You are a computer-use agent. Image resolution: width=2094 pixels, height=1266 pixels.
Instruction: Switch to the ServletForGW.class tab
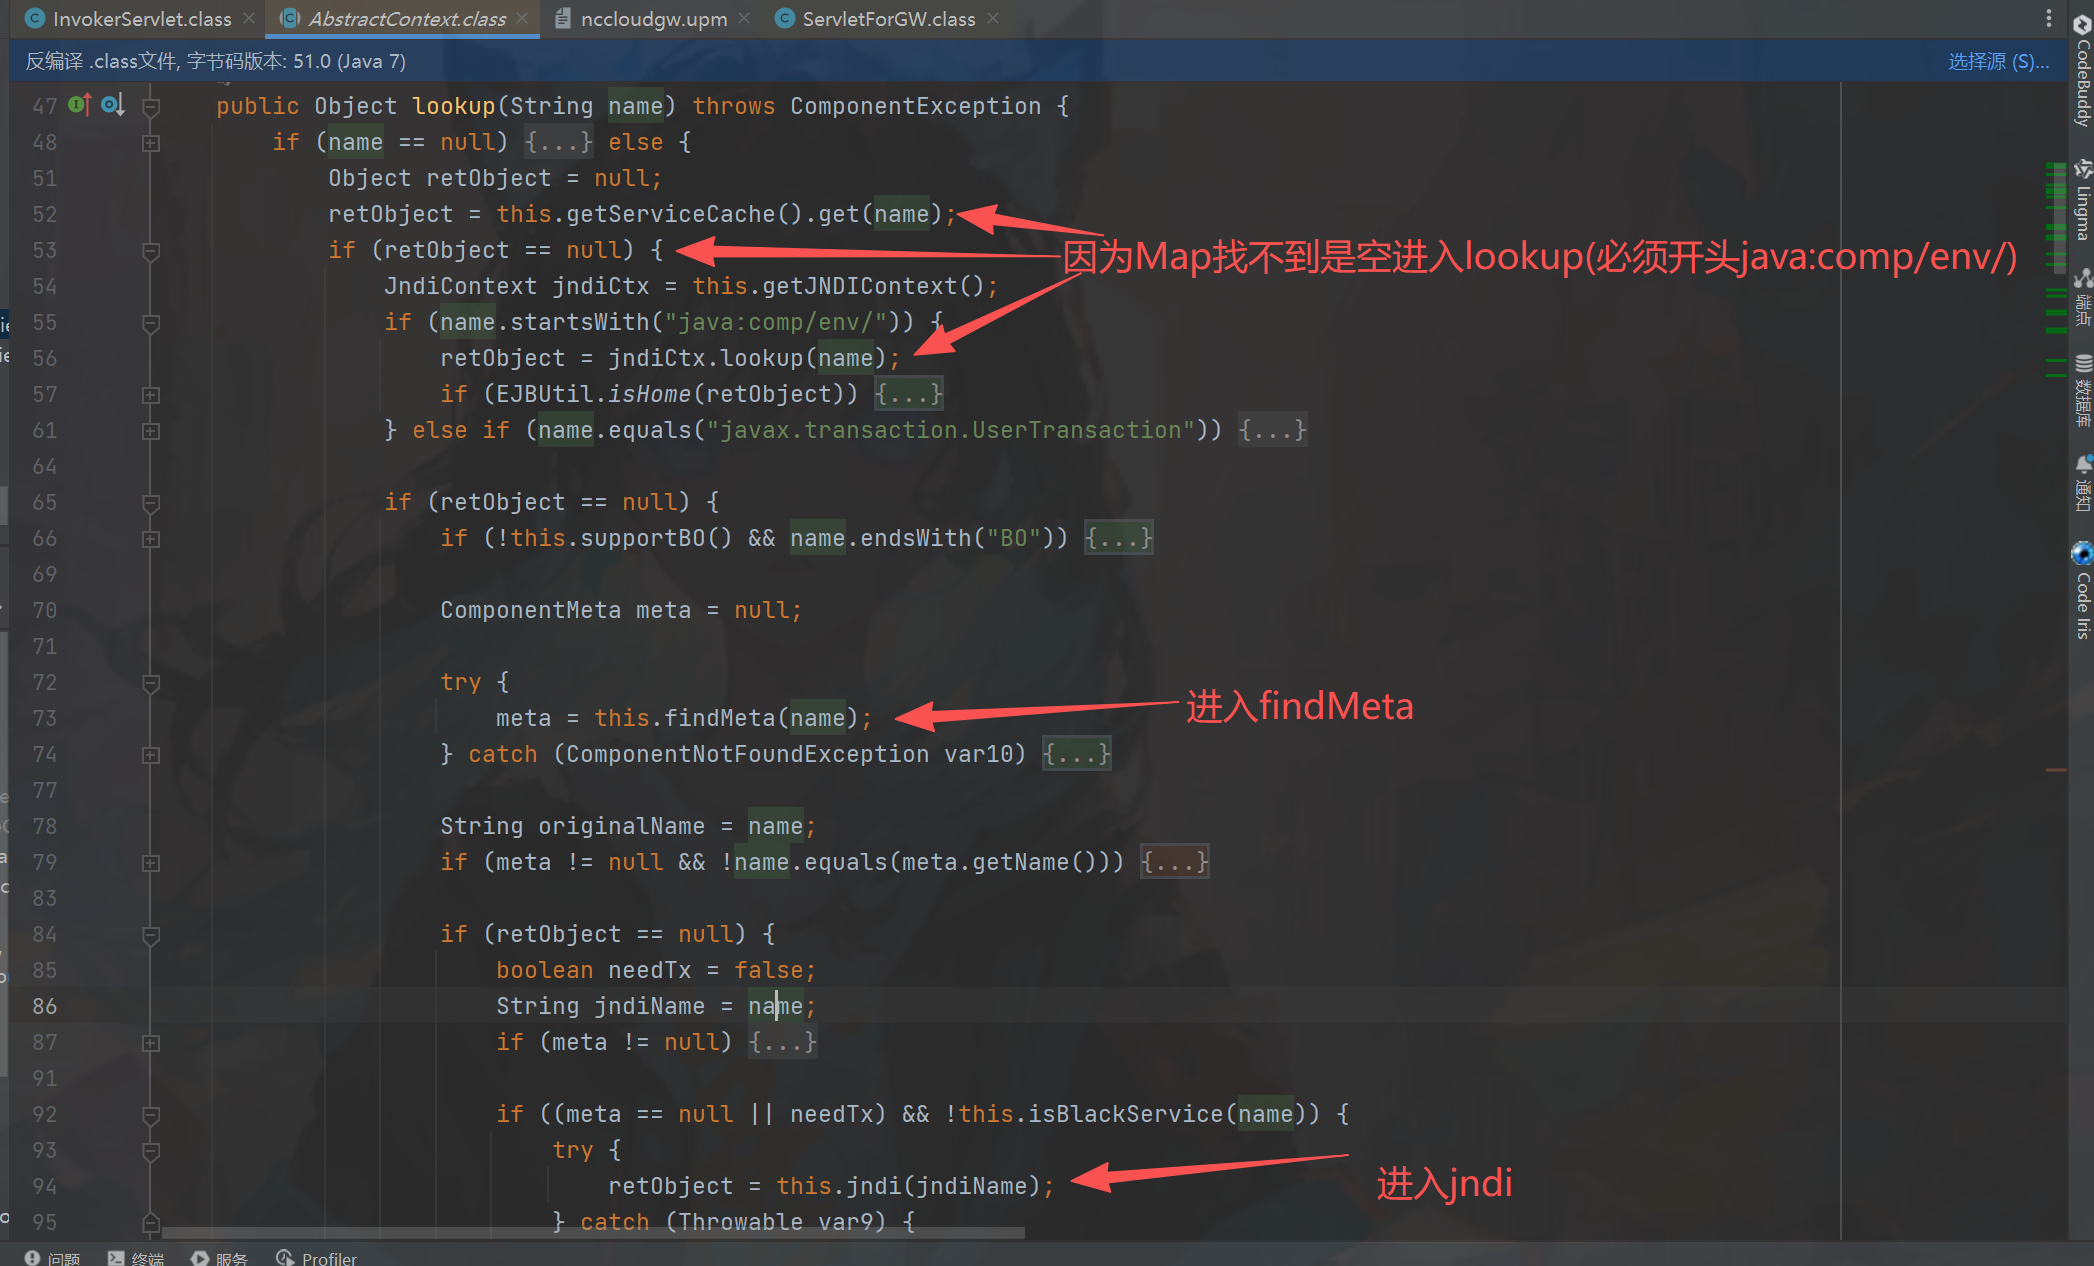tap(887, 19)
